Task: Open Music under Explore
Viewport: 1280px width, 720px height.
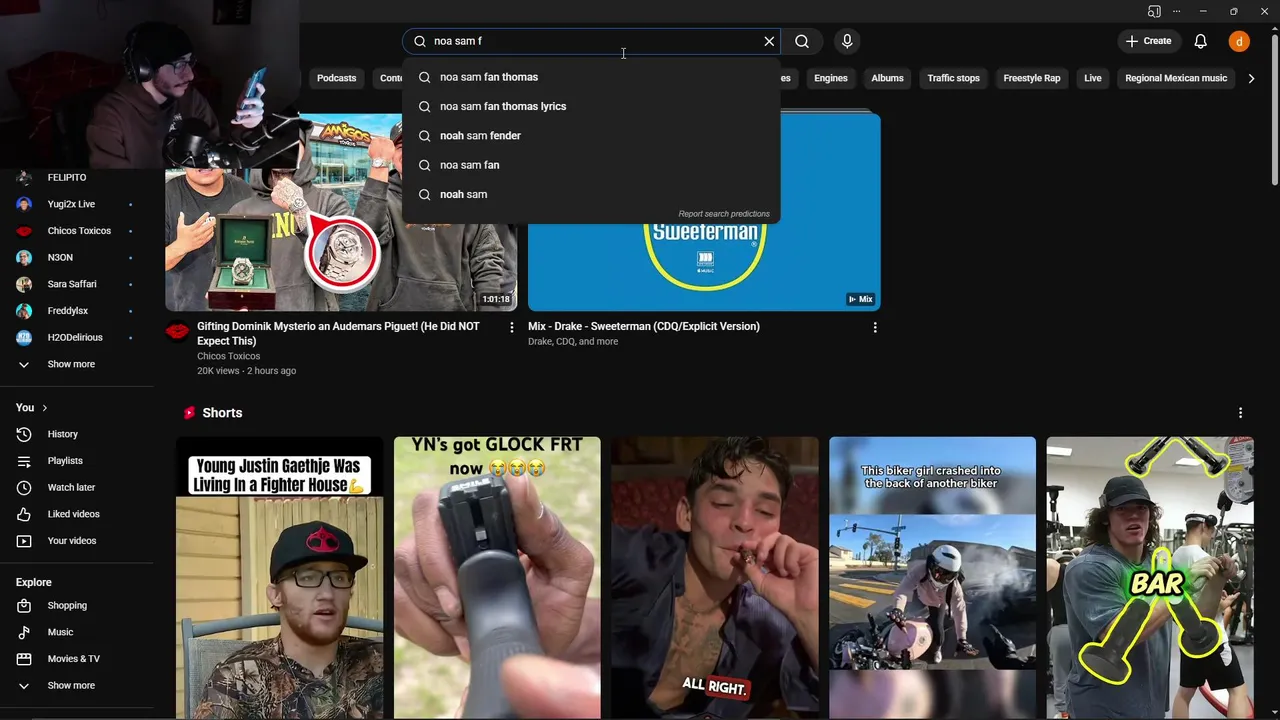Action: [x=76, y=632]
